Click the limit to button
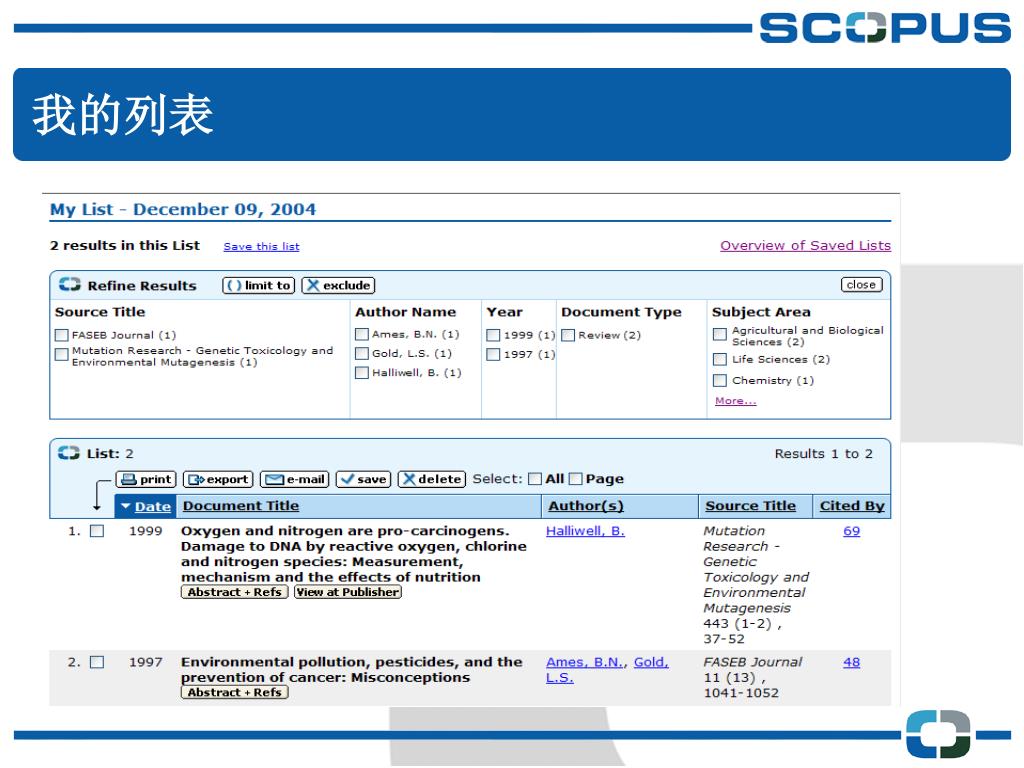 pos(259,285)
